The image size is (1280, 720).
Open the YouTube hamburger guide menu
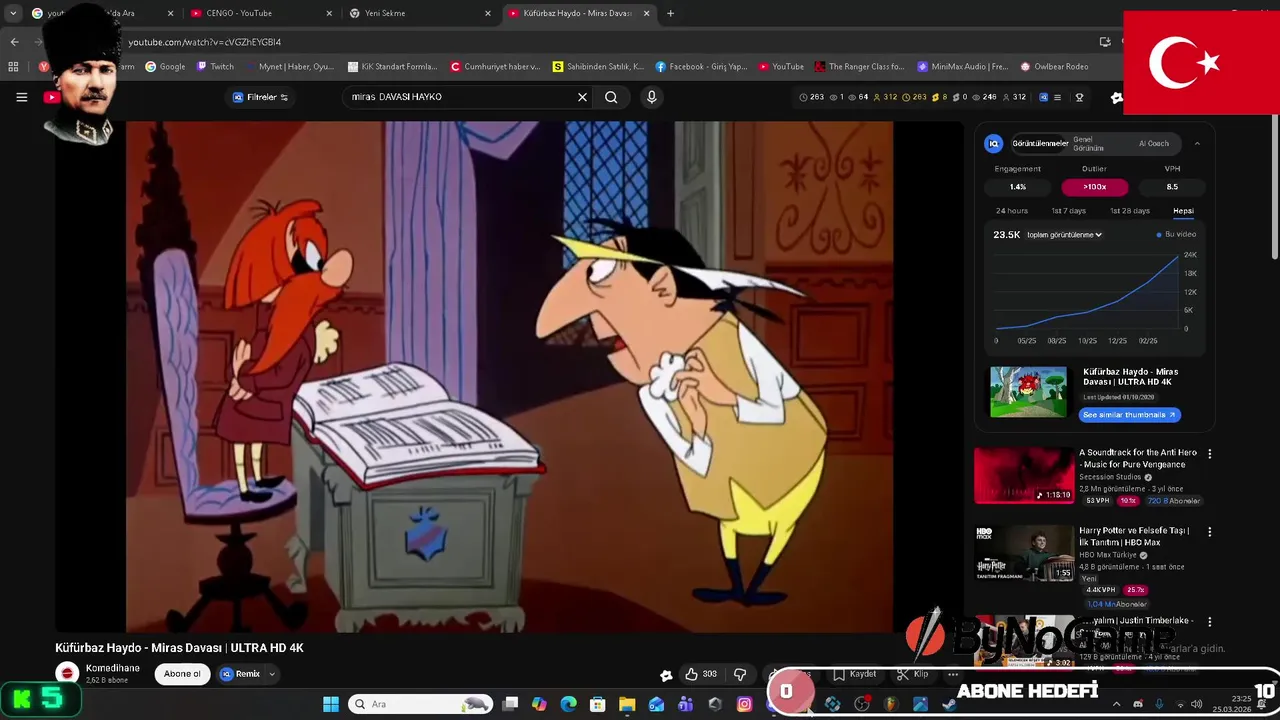click(x=21, y=97)
